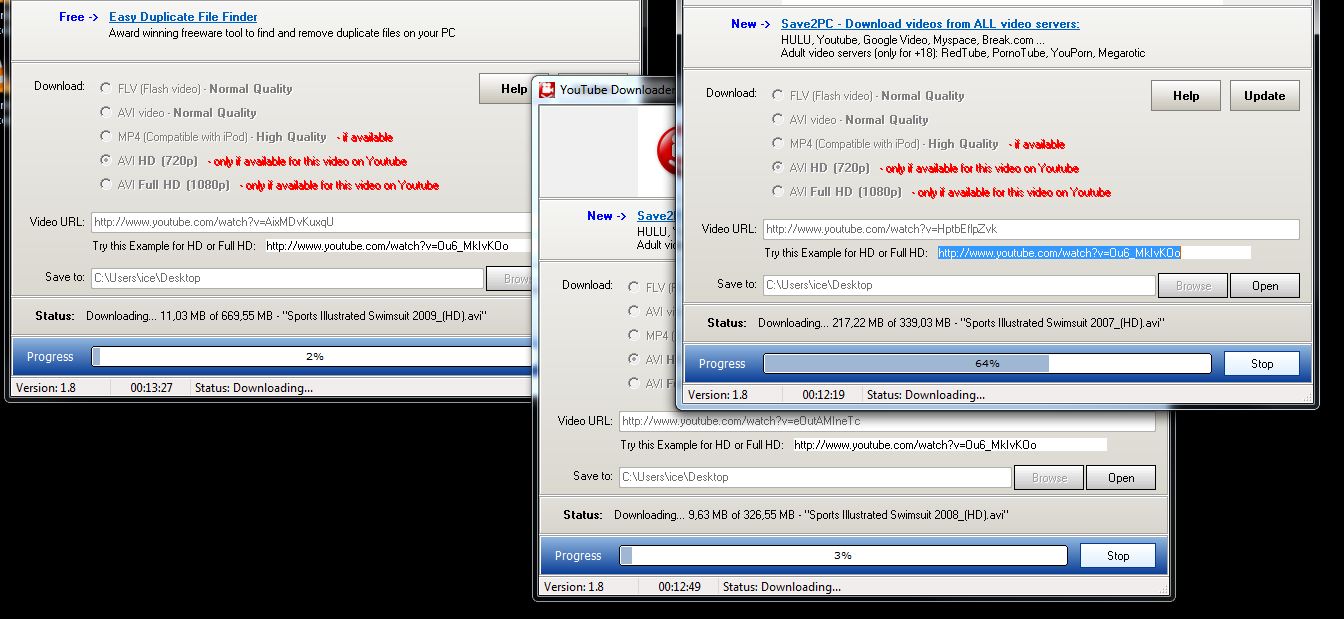Click Version: 1.8 in the 2008 window status bar

point(574,587)
